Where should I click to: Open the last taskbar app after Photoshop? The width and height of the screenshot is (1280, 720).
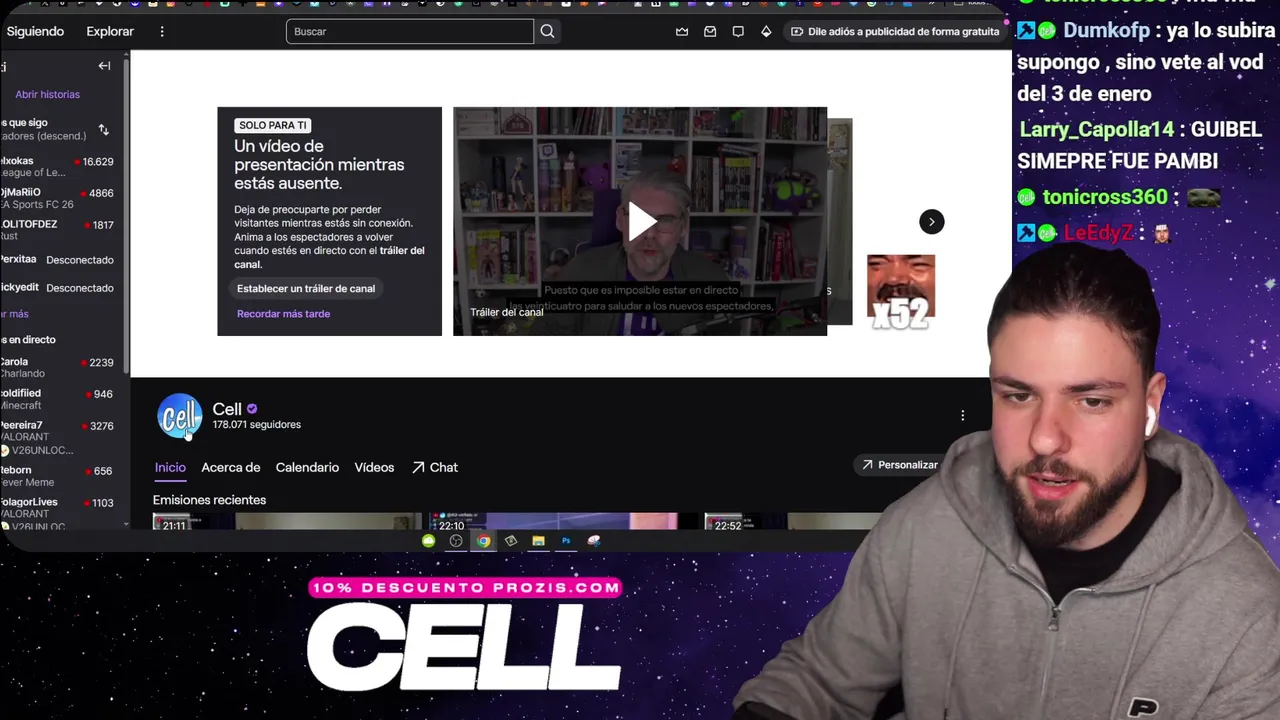tap(594, 541)
